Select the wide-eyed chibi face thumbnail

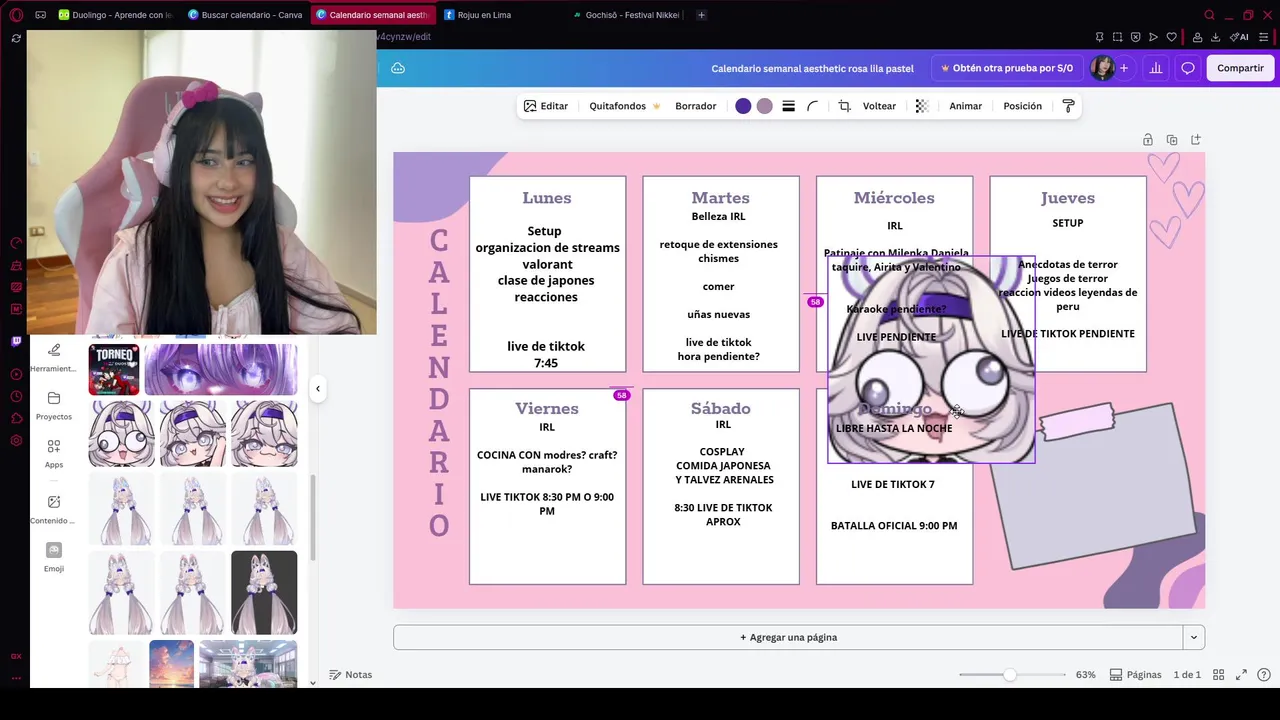122,434
